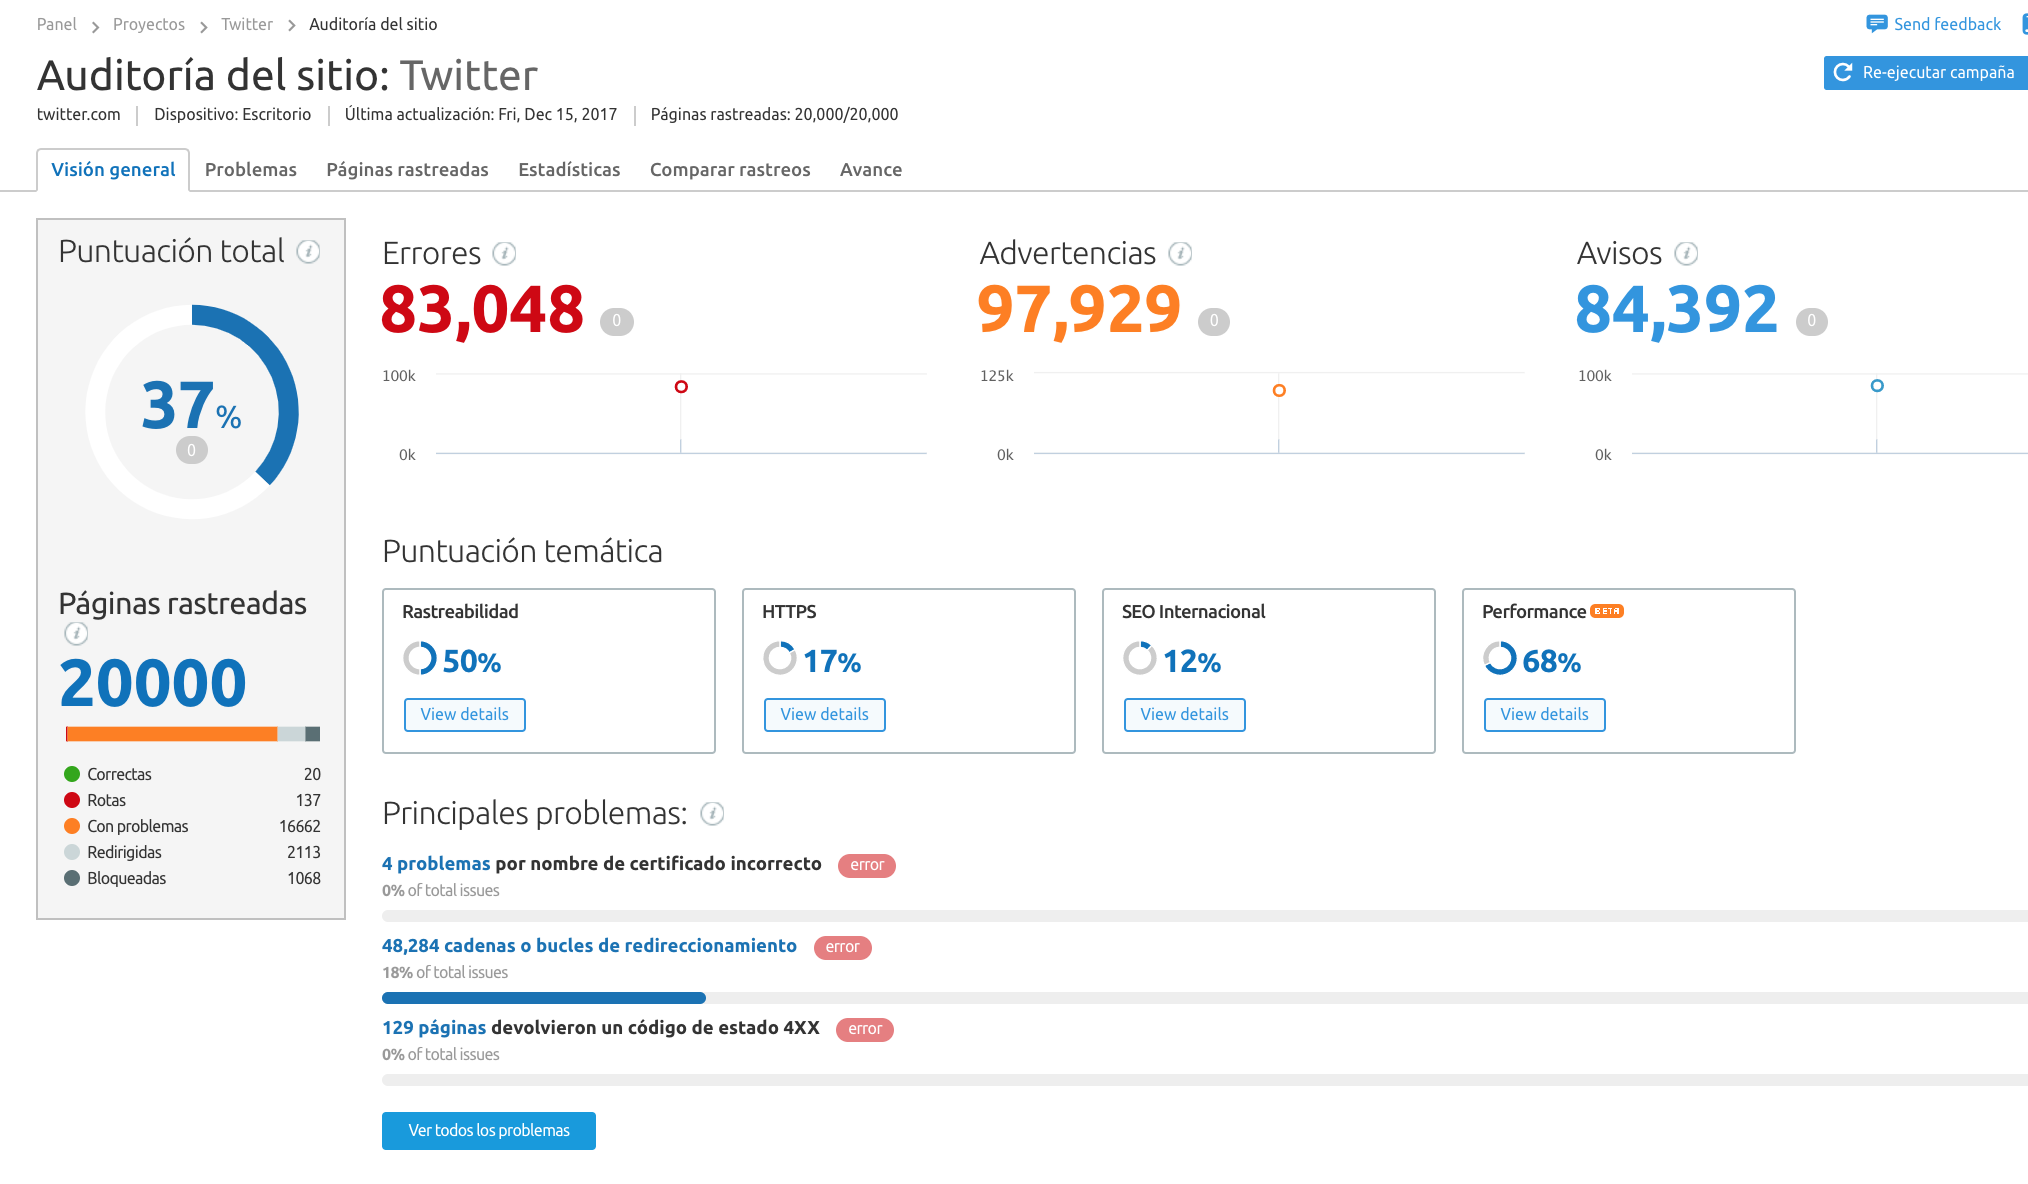Image resolution: width=2028 pixels, height=1184 pixels.
Task: Click the orange Advertencias chart data point
Action: point(1279,391)
